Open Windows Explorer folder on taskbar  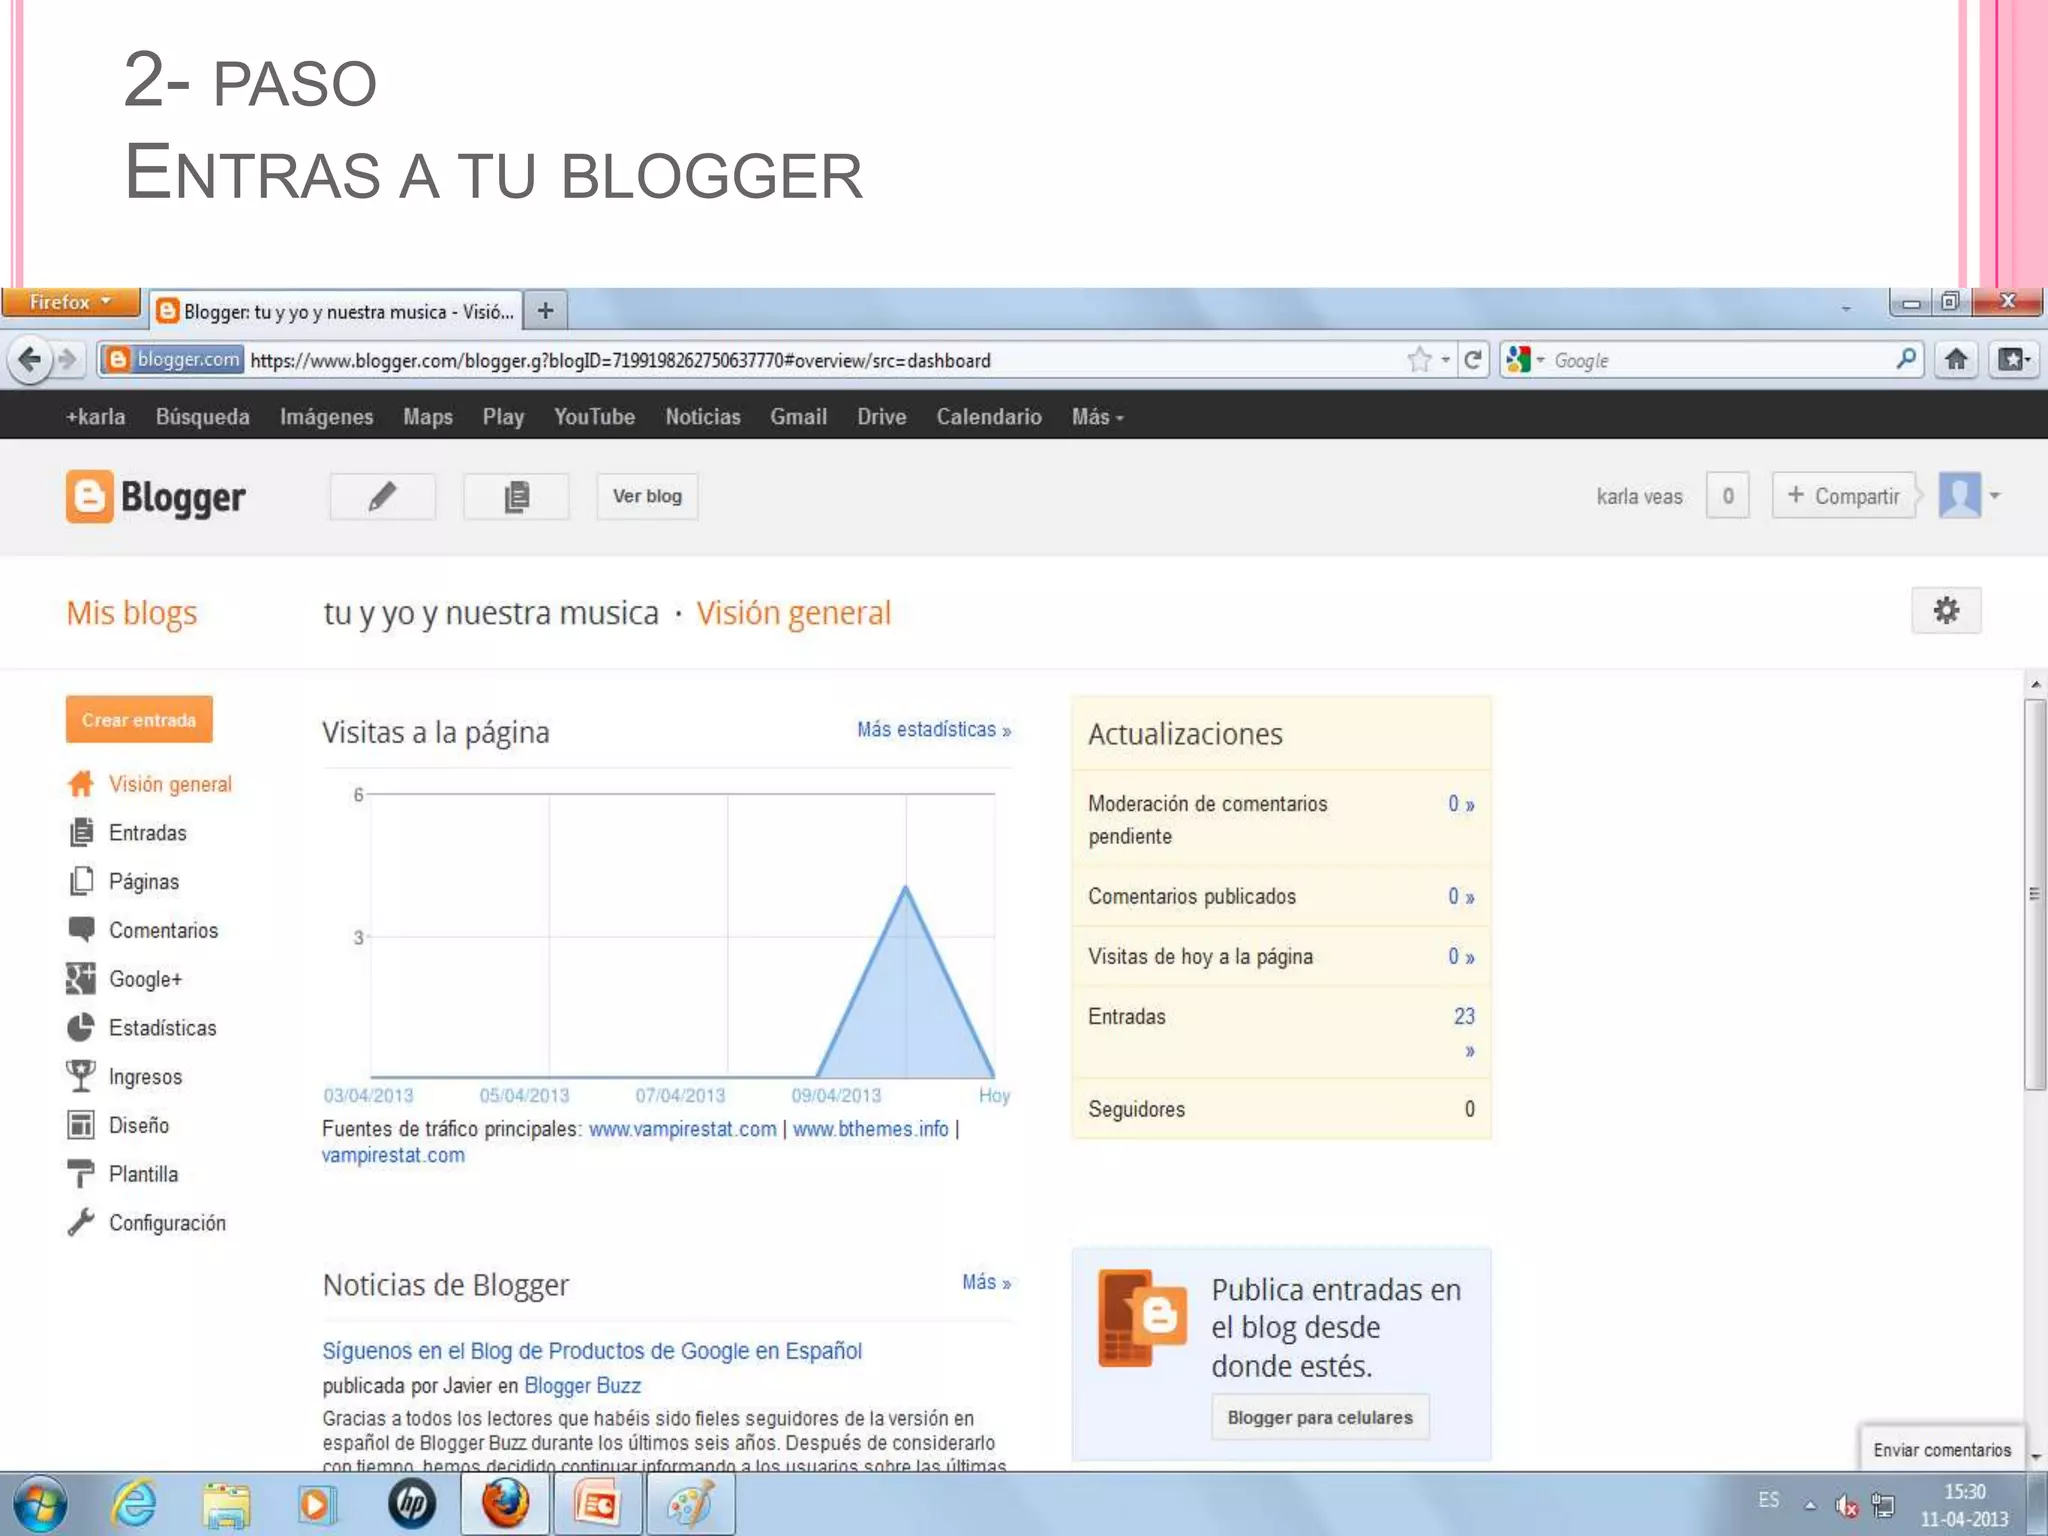pyautogui.click(x=226, y=1504)
